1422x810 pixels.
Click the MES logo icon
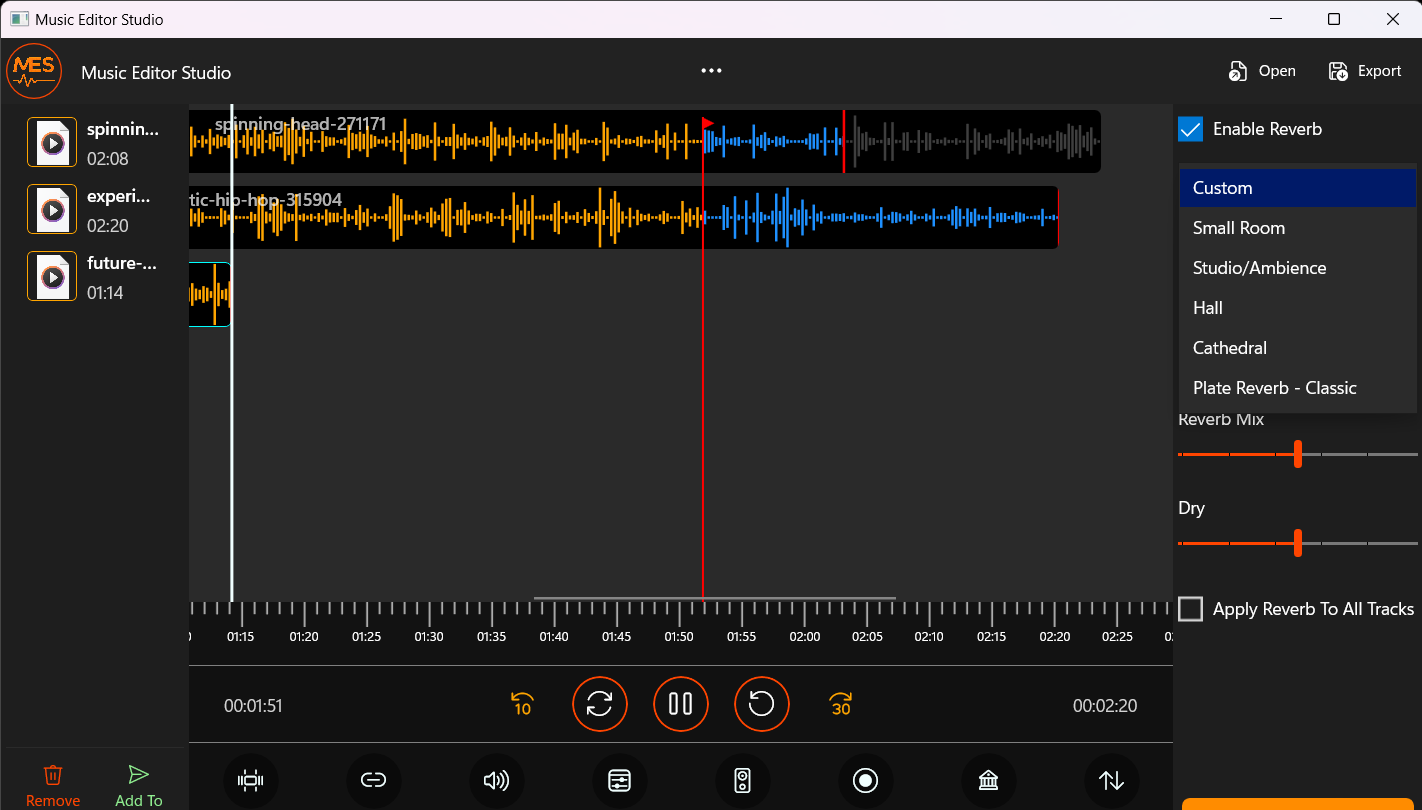click(x=34, y=71)
